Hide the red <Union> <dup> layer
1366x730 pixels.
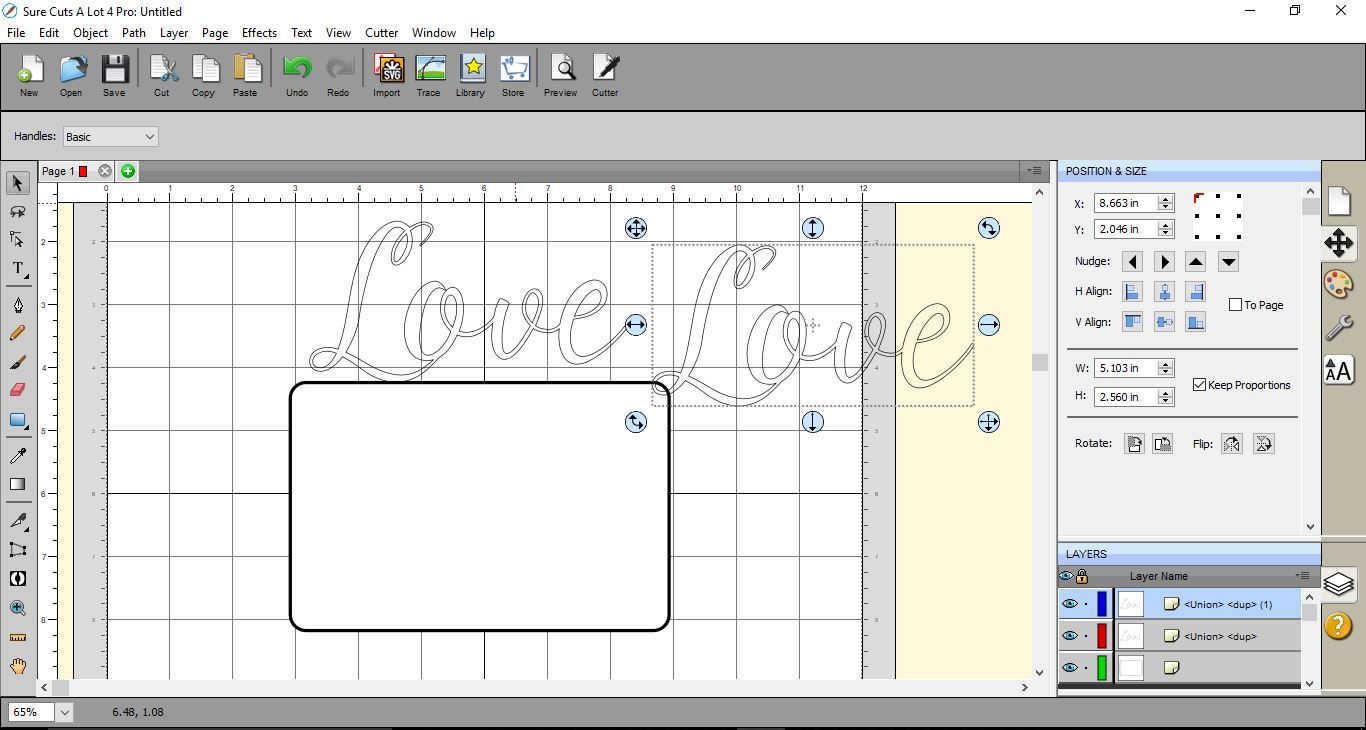coord(1070,636)
